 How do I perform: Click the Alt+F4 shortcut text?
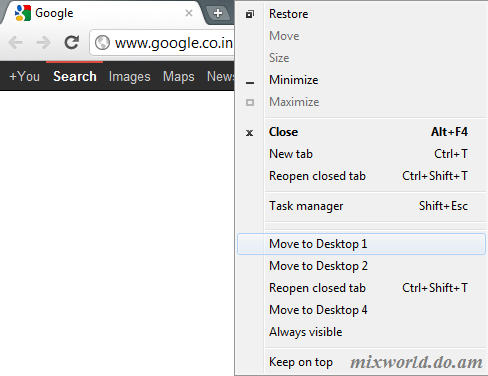[x=449, y=132]
